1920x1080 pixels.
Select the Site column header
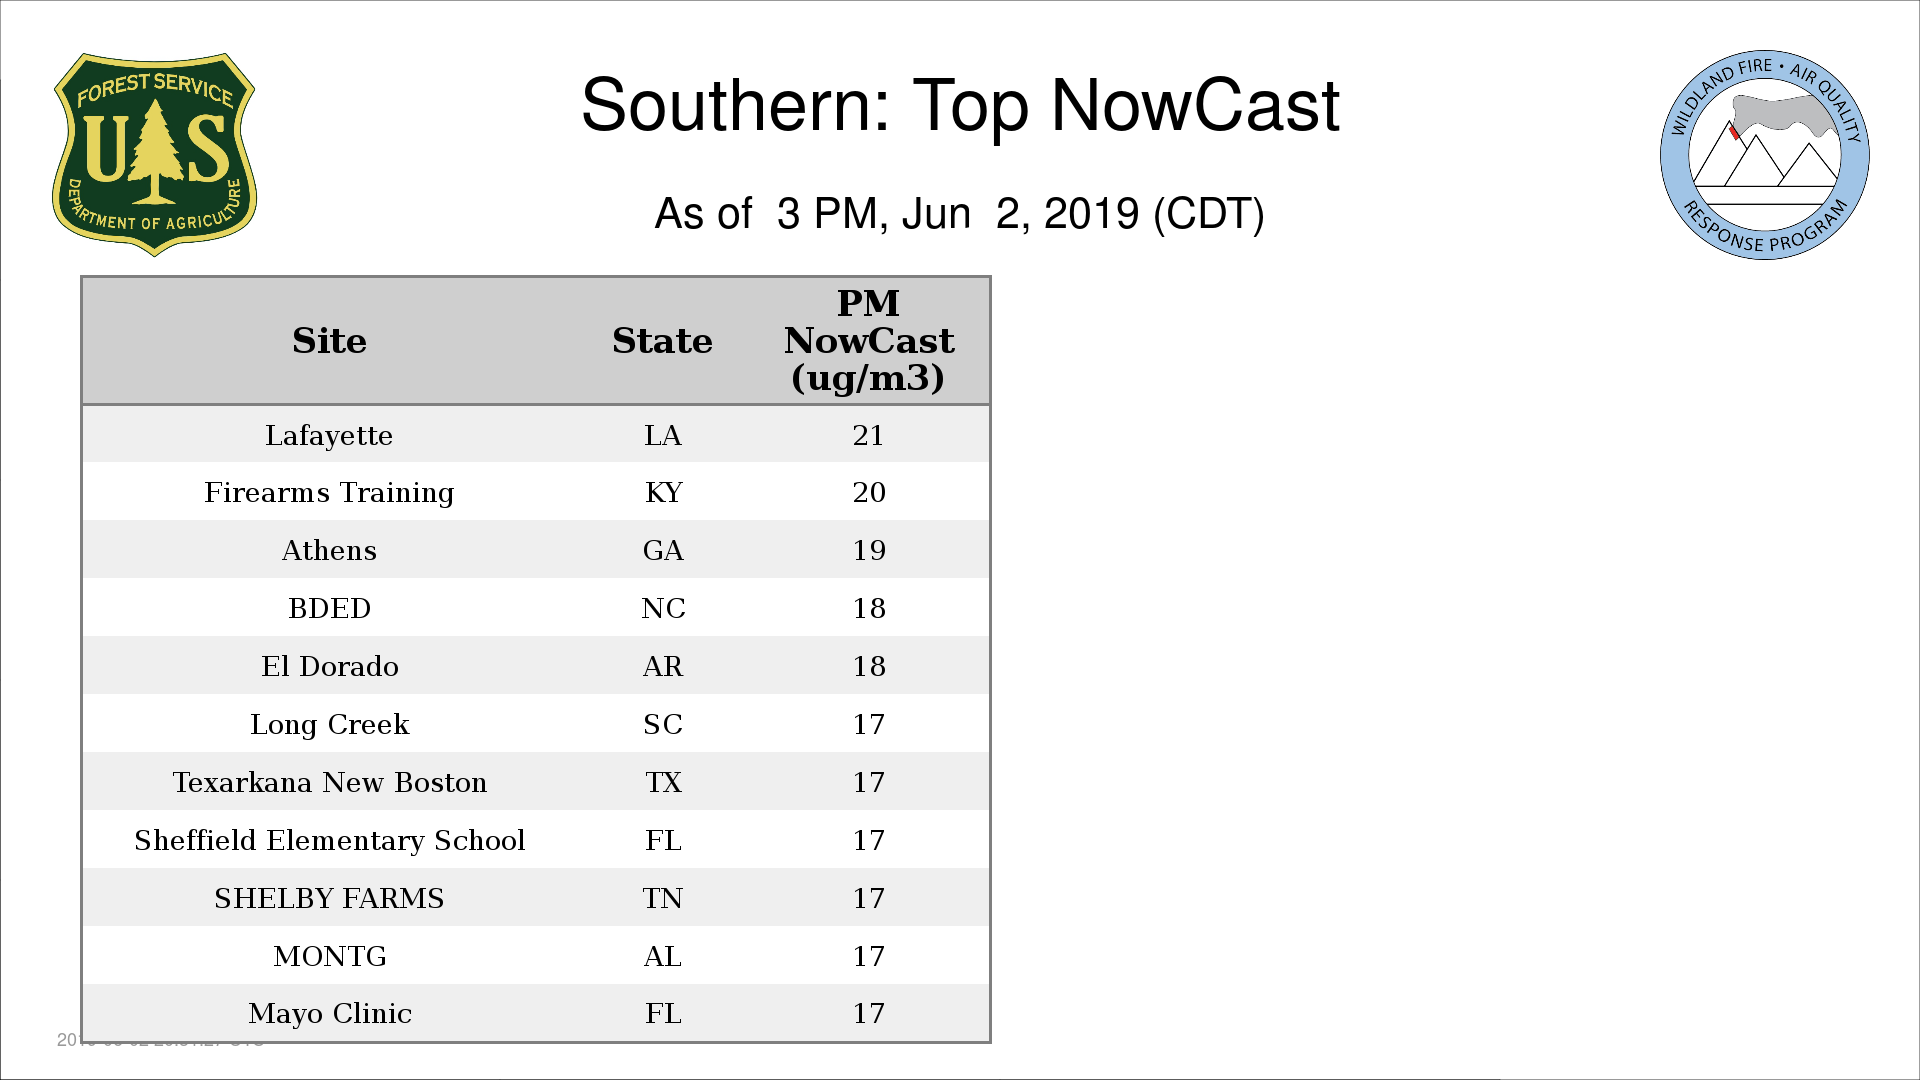pyautogui.click(x=329, y=341)
